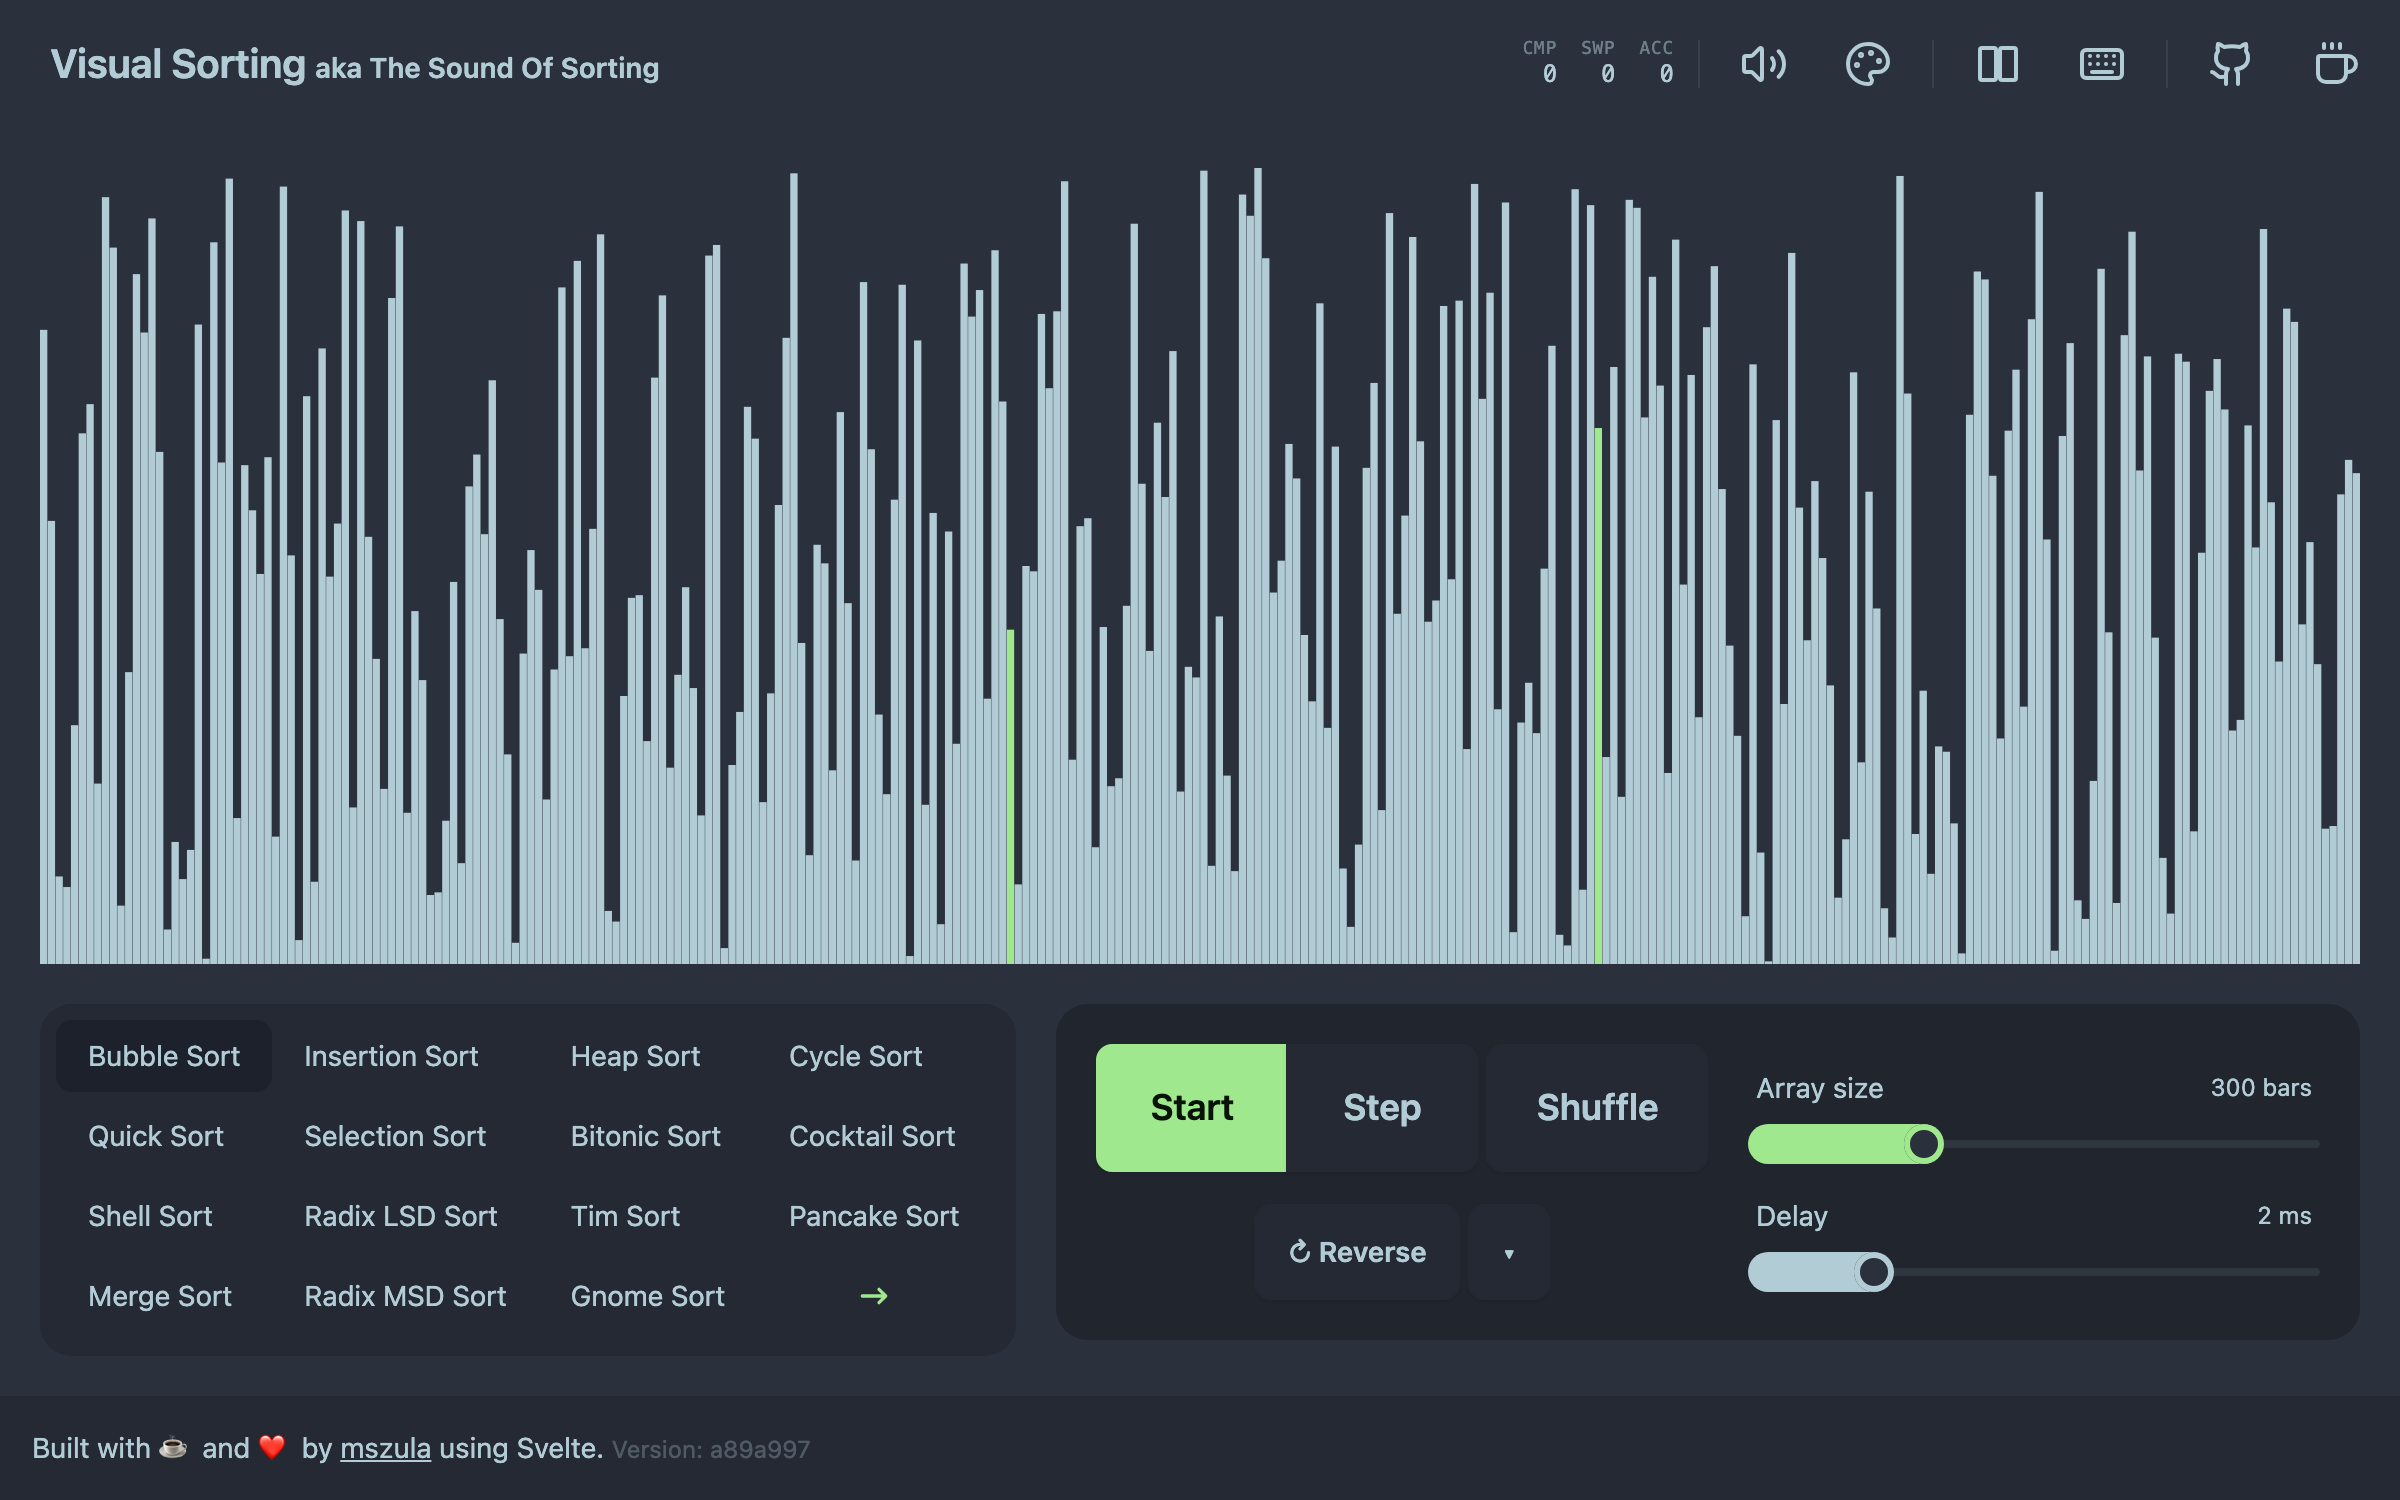2400x1500 pixels.
Task: Click the coffee cup donate icon
Action: click(2335, 64)
